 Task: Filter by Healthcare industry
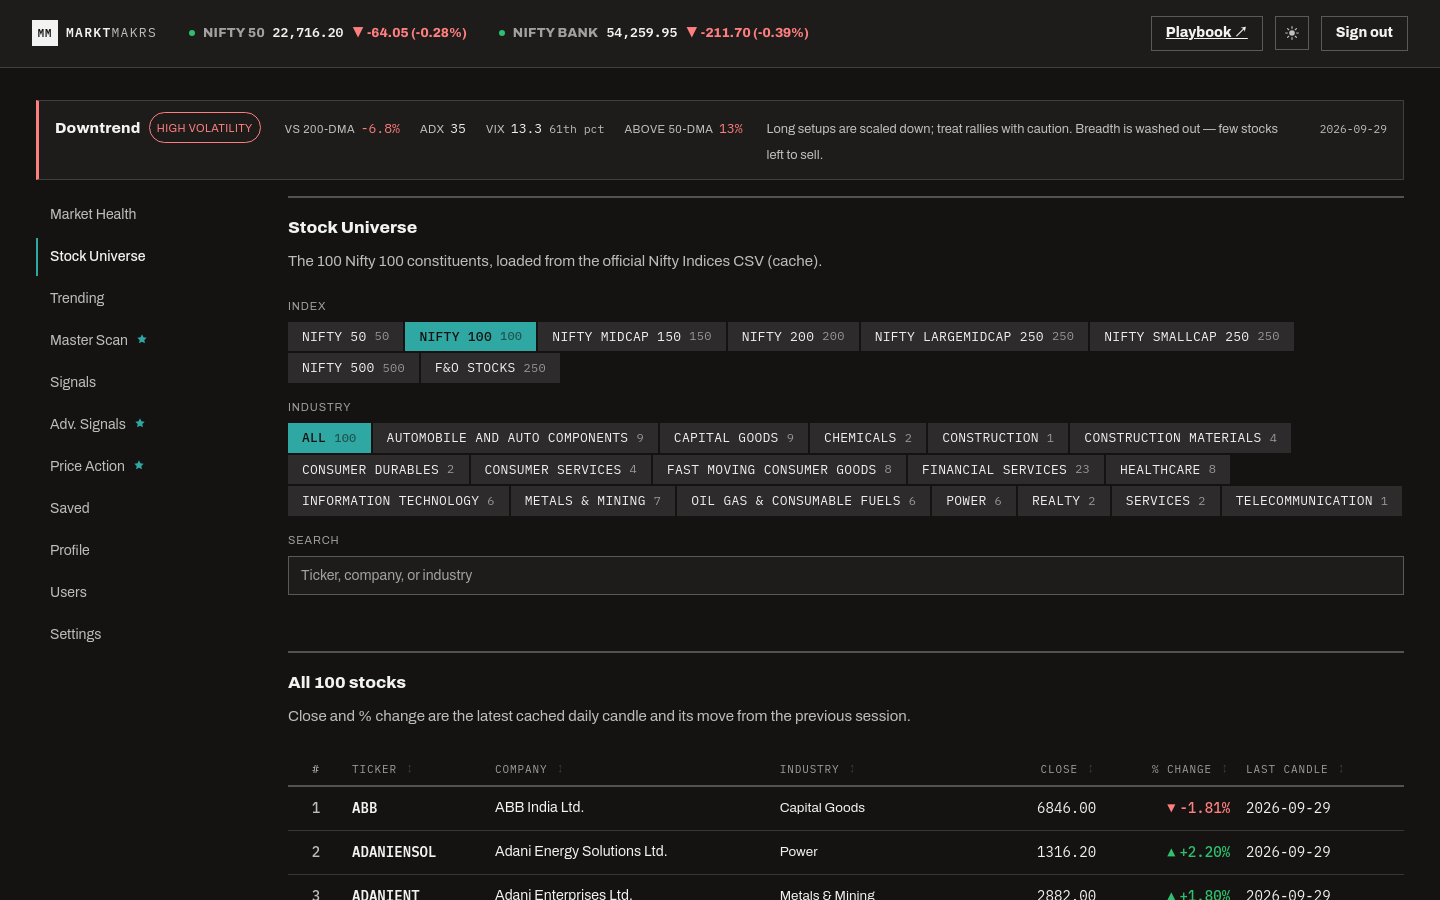click(x=1168, y=470)
